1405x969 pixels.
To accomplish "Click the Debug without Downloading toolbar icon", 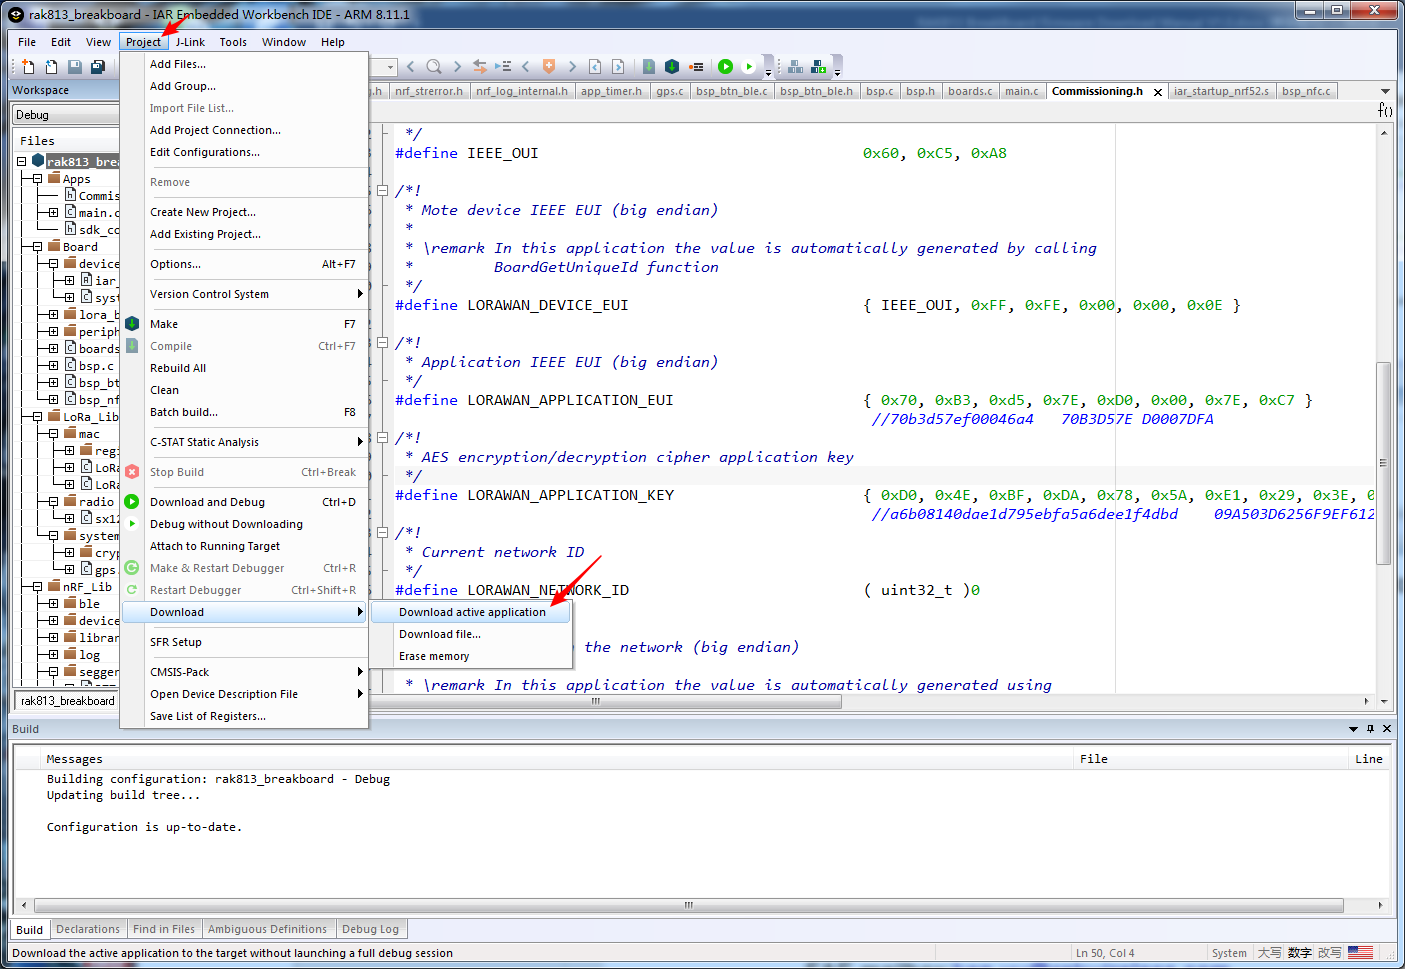I will (x=749, y=67).
